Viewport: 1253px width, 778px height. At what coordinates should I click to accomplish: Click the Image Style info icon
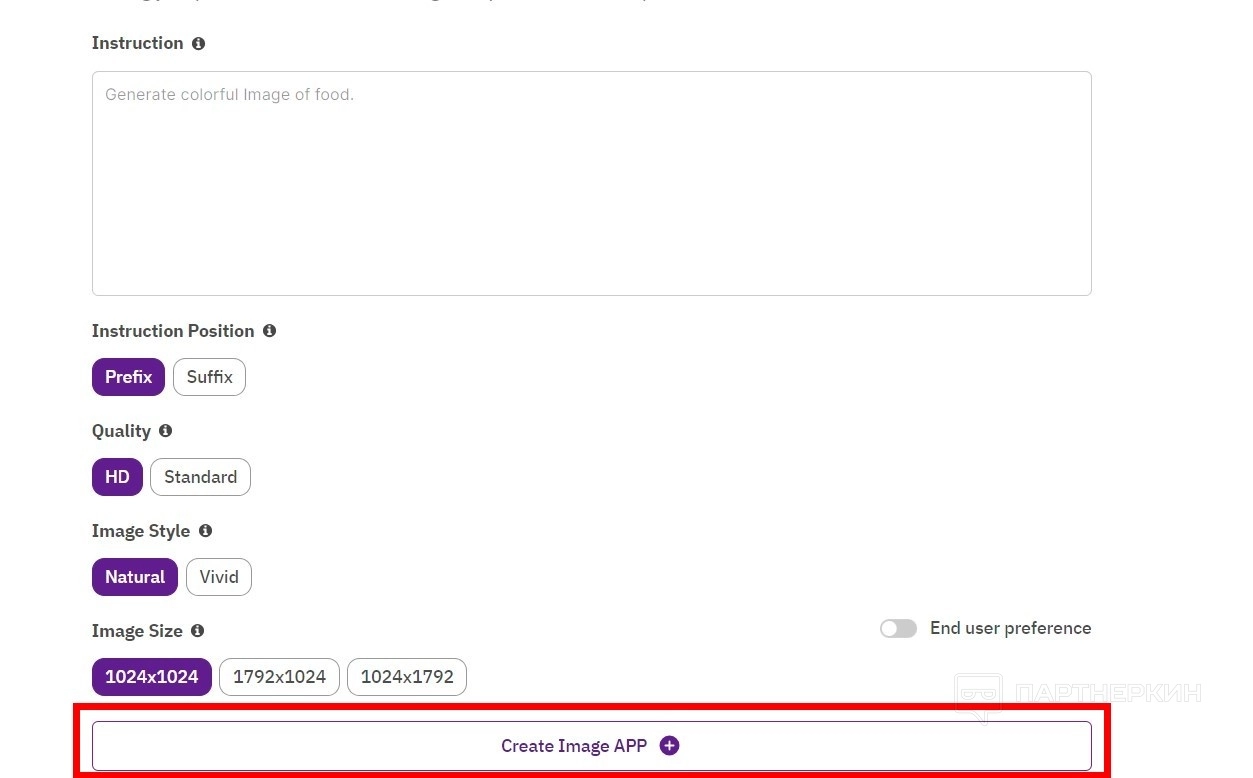(205, 531)
